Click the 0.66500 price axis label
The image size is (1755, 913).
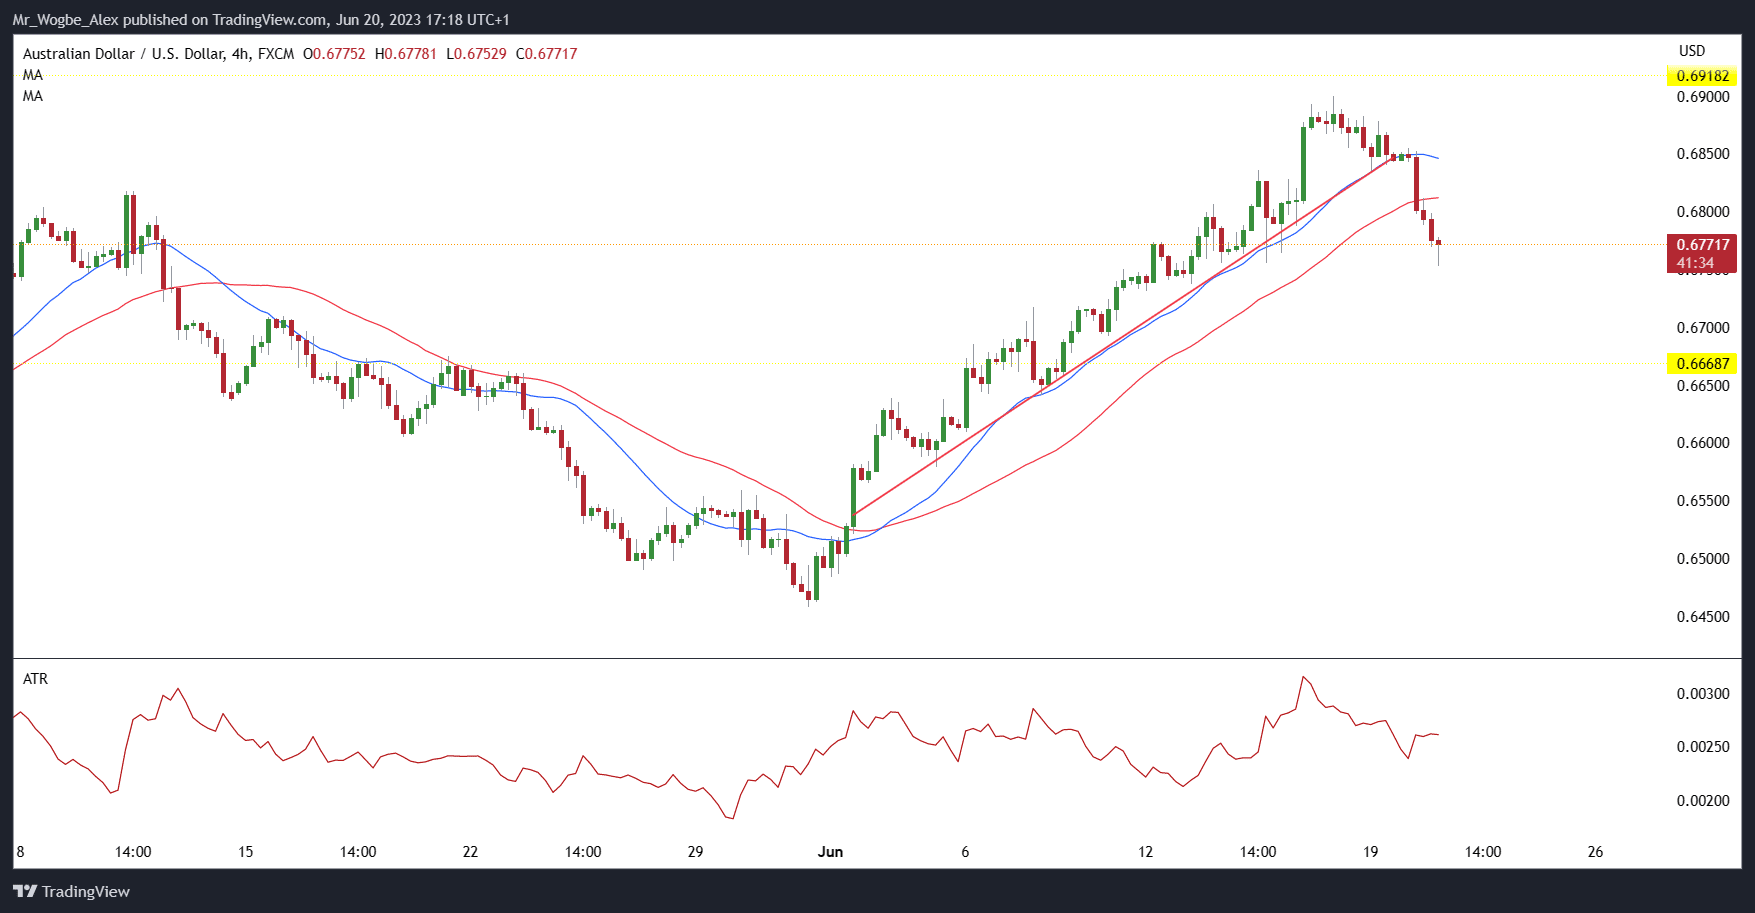click(1702, 386)
